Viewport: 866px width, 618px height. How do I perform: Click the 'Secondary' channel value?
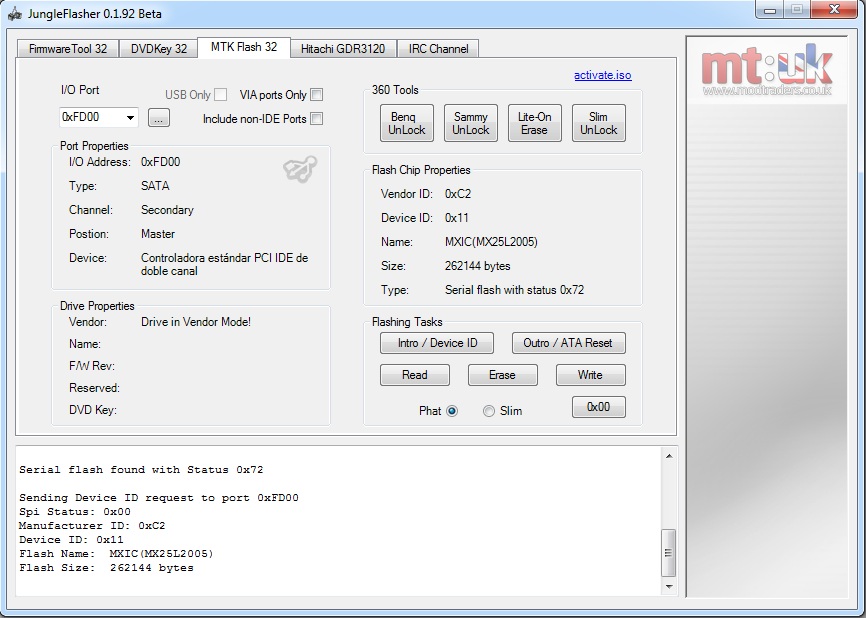pos(167,210)
